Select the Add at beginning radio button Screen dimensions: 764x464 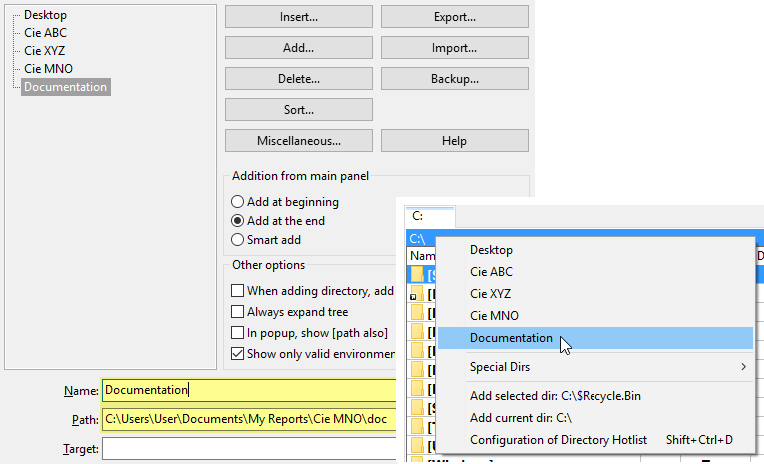(x=238, y=202)
